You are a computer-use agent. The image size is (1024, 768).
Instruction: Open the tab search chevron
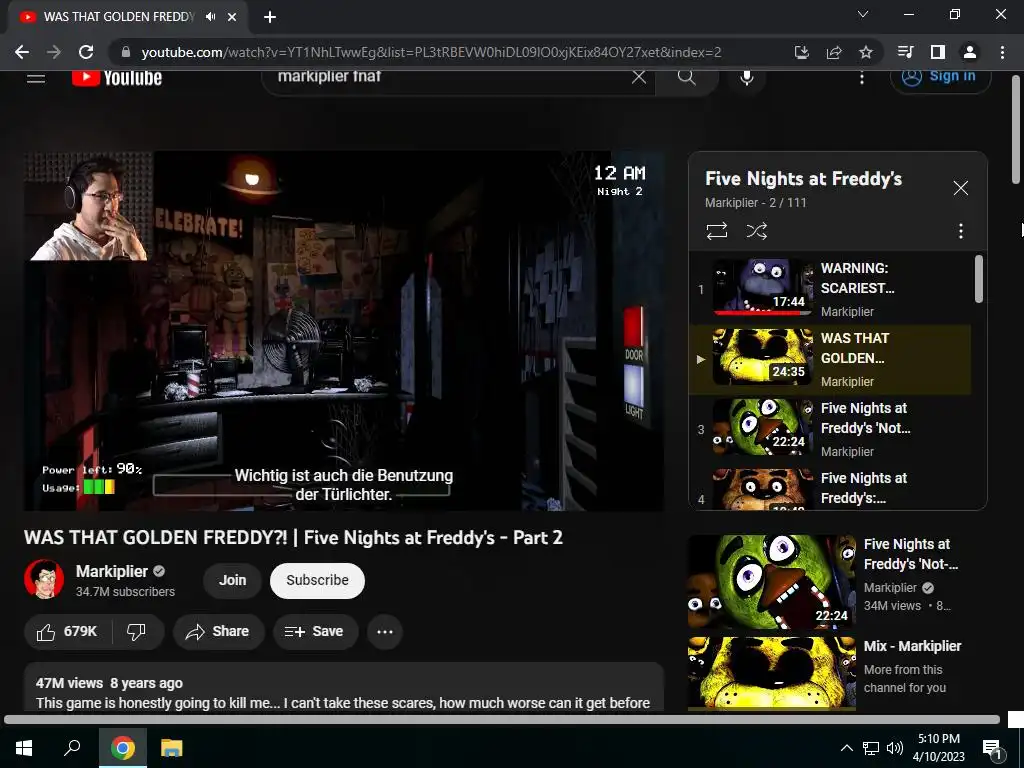tap(863, 14)
